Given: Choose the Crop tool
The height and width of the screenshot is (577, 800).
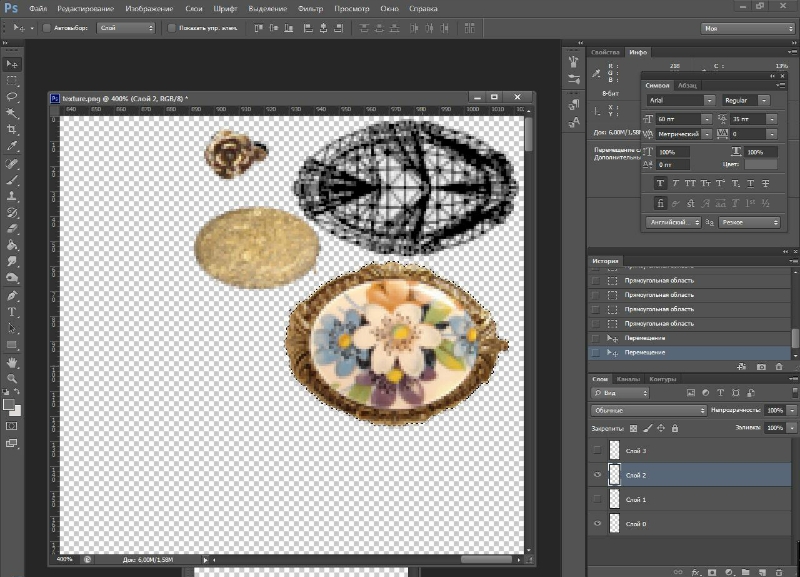Looking at the screenshot, I should click(x=12, y=129).
